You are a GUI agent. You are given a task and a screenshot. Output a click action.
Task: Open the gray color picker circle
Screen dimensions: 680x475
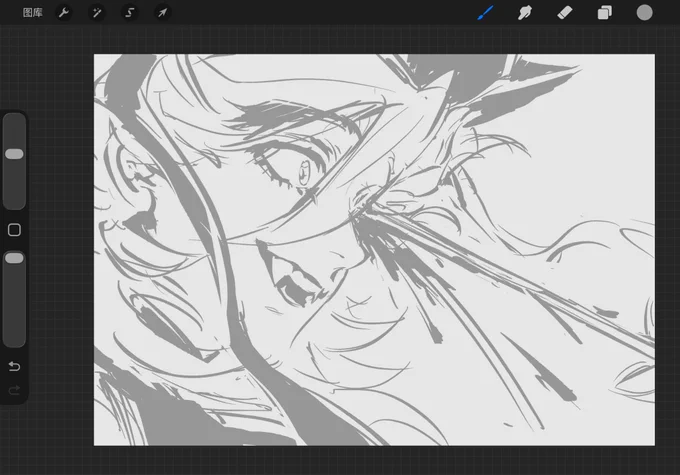pos(644,13)
